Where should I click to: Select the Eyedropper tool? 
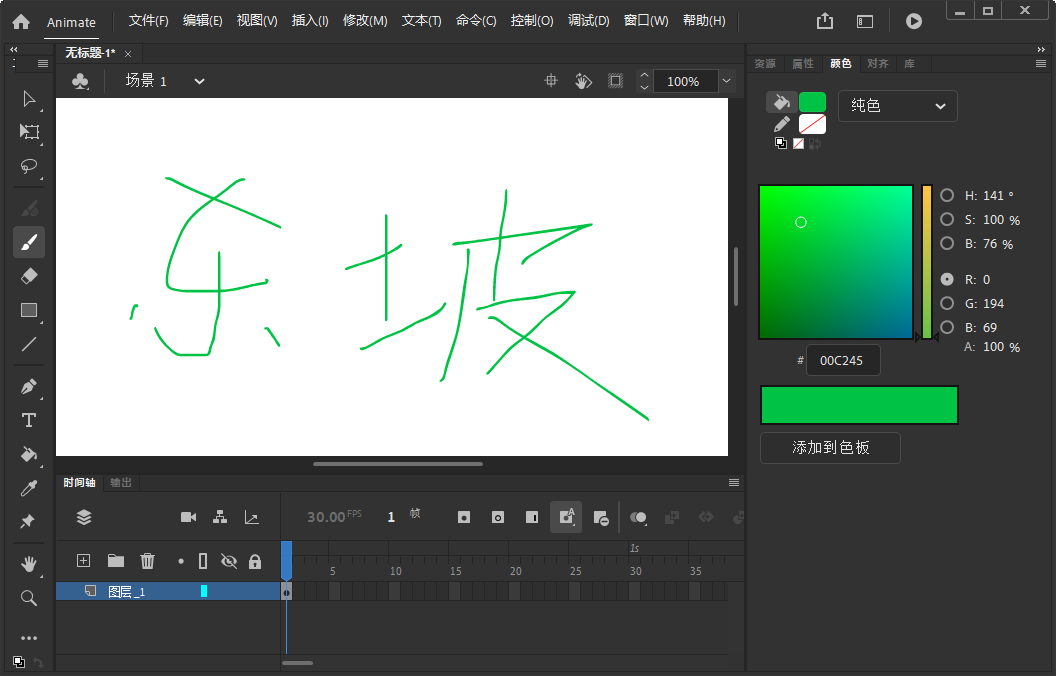(29, 489)
